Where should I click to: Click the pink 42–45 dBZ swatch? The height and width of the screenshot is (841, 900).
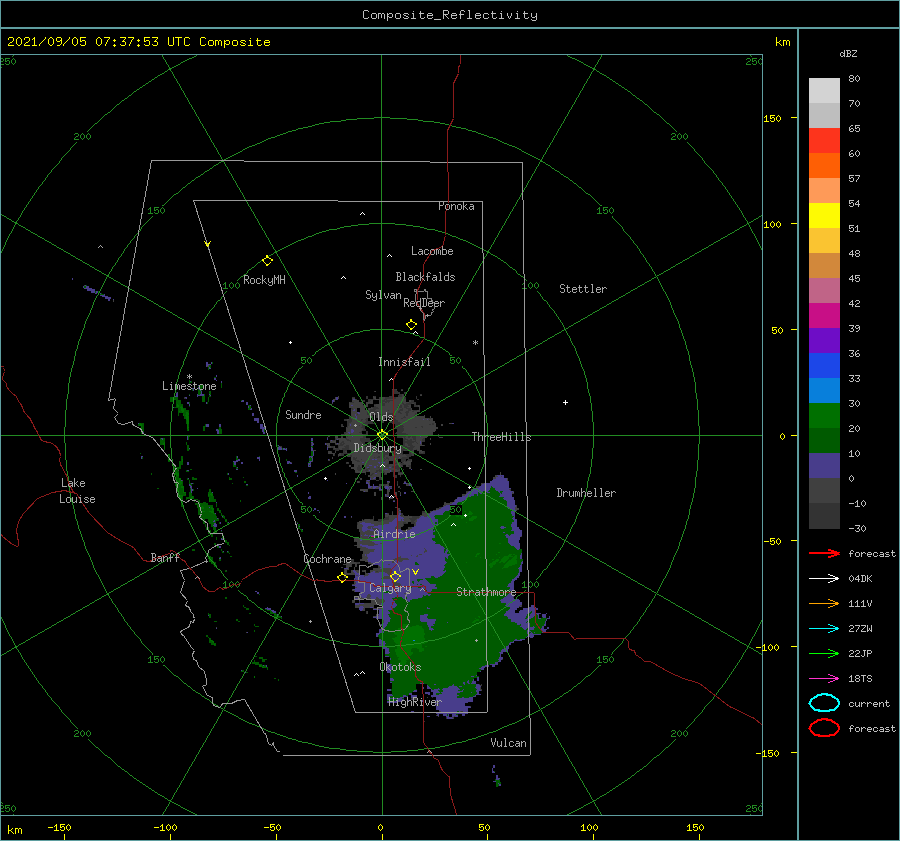pyautogui.click(x=824, y=291)
